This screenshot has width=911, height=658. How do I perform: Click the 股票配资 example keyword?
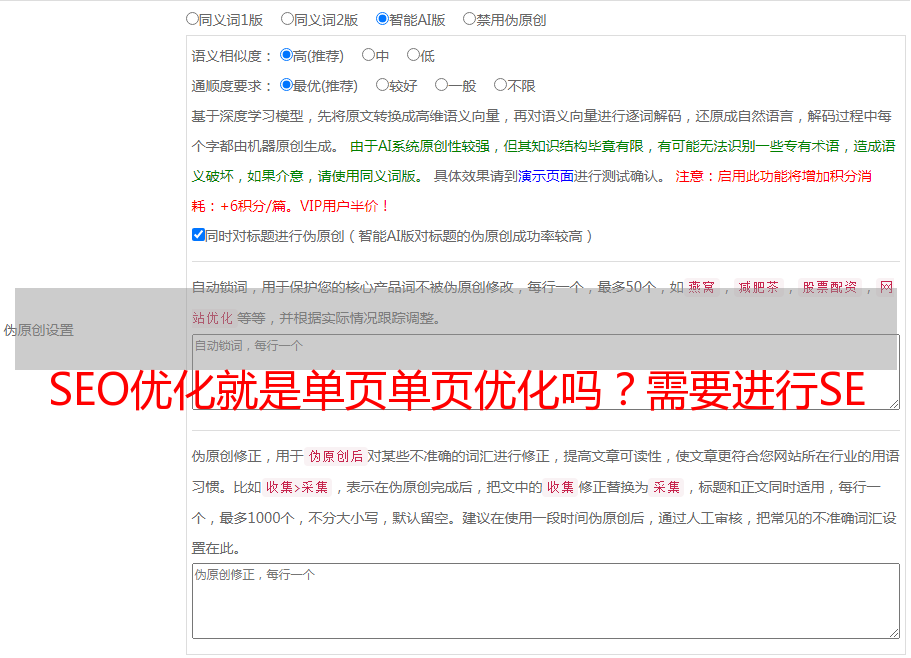[x=830, y=287]
